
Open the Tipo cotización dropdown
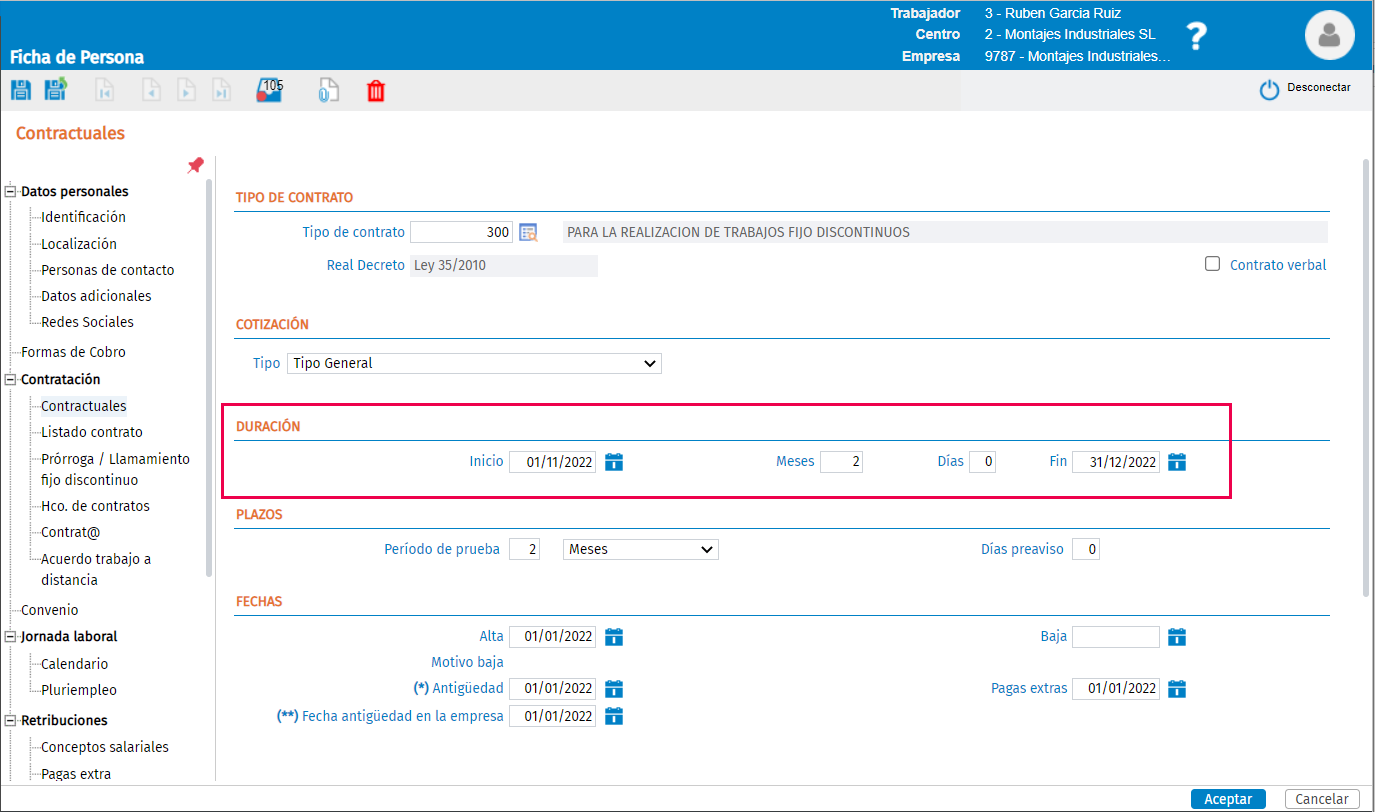474,363
